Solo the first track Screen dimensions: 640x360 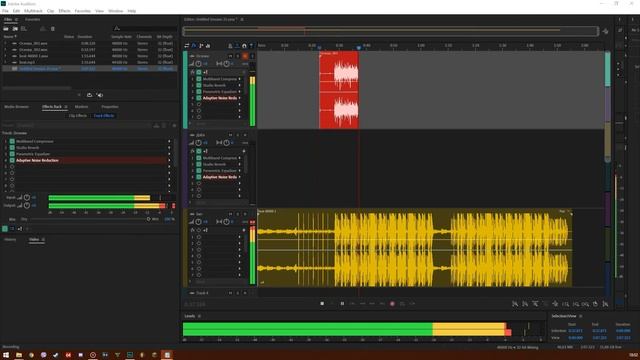pos(238,56)
